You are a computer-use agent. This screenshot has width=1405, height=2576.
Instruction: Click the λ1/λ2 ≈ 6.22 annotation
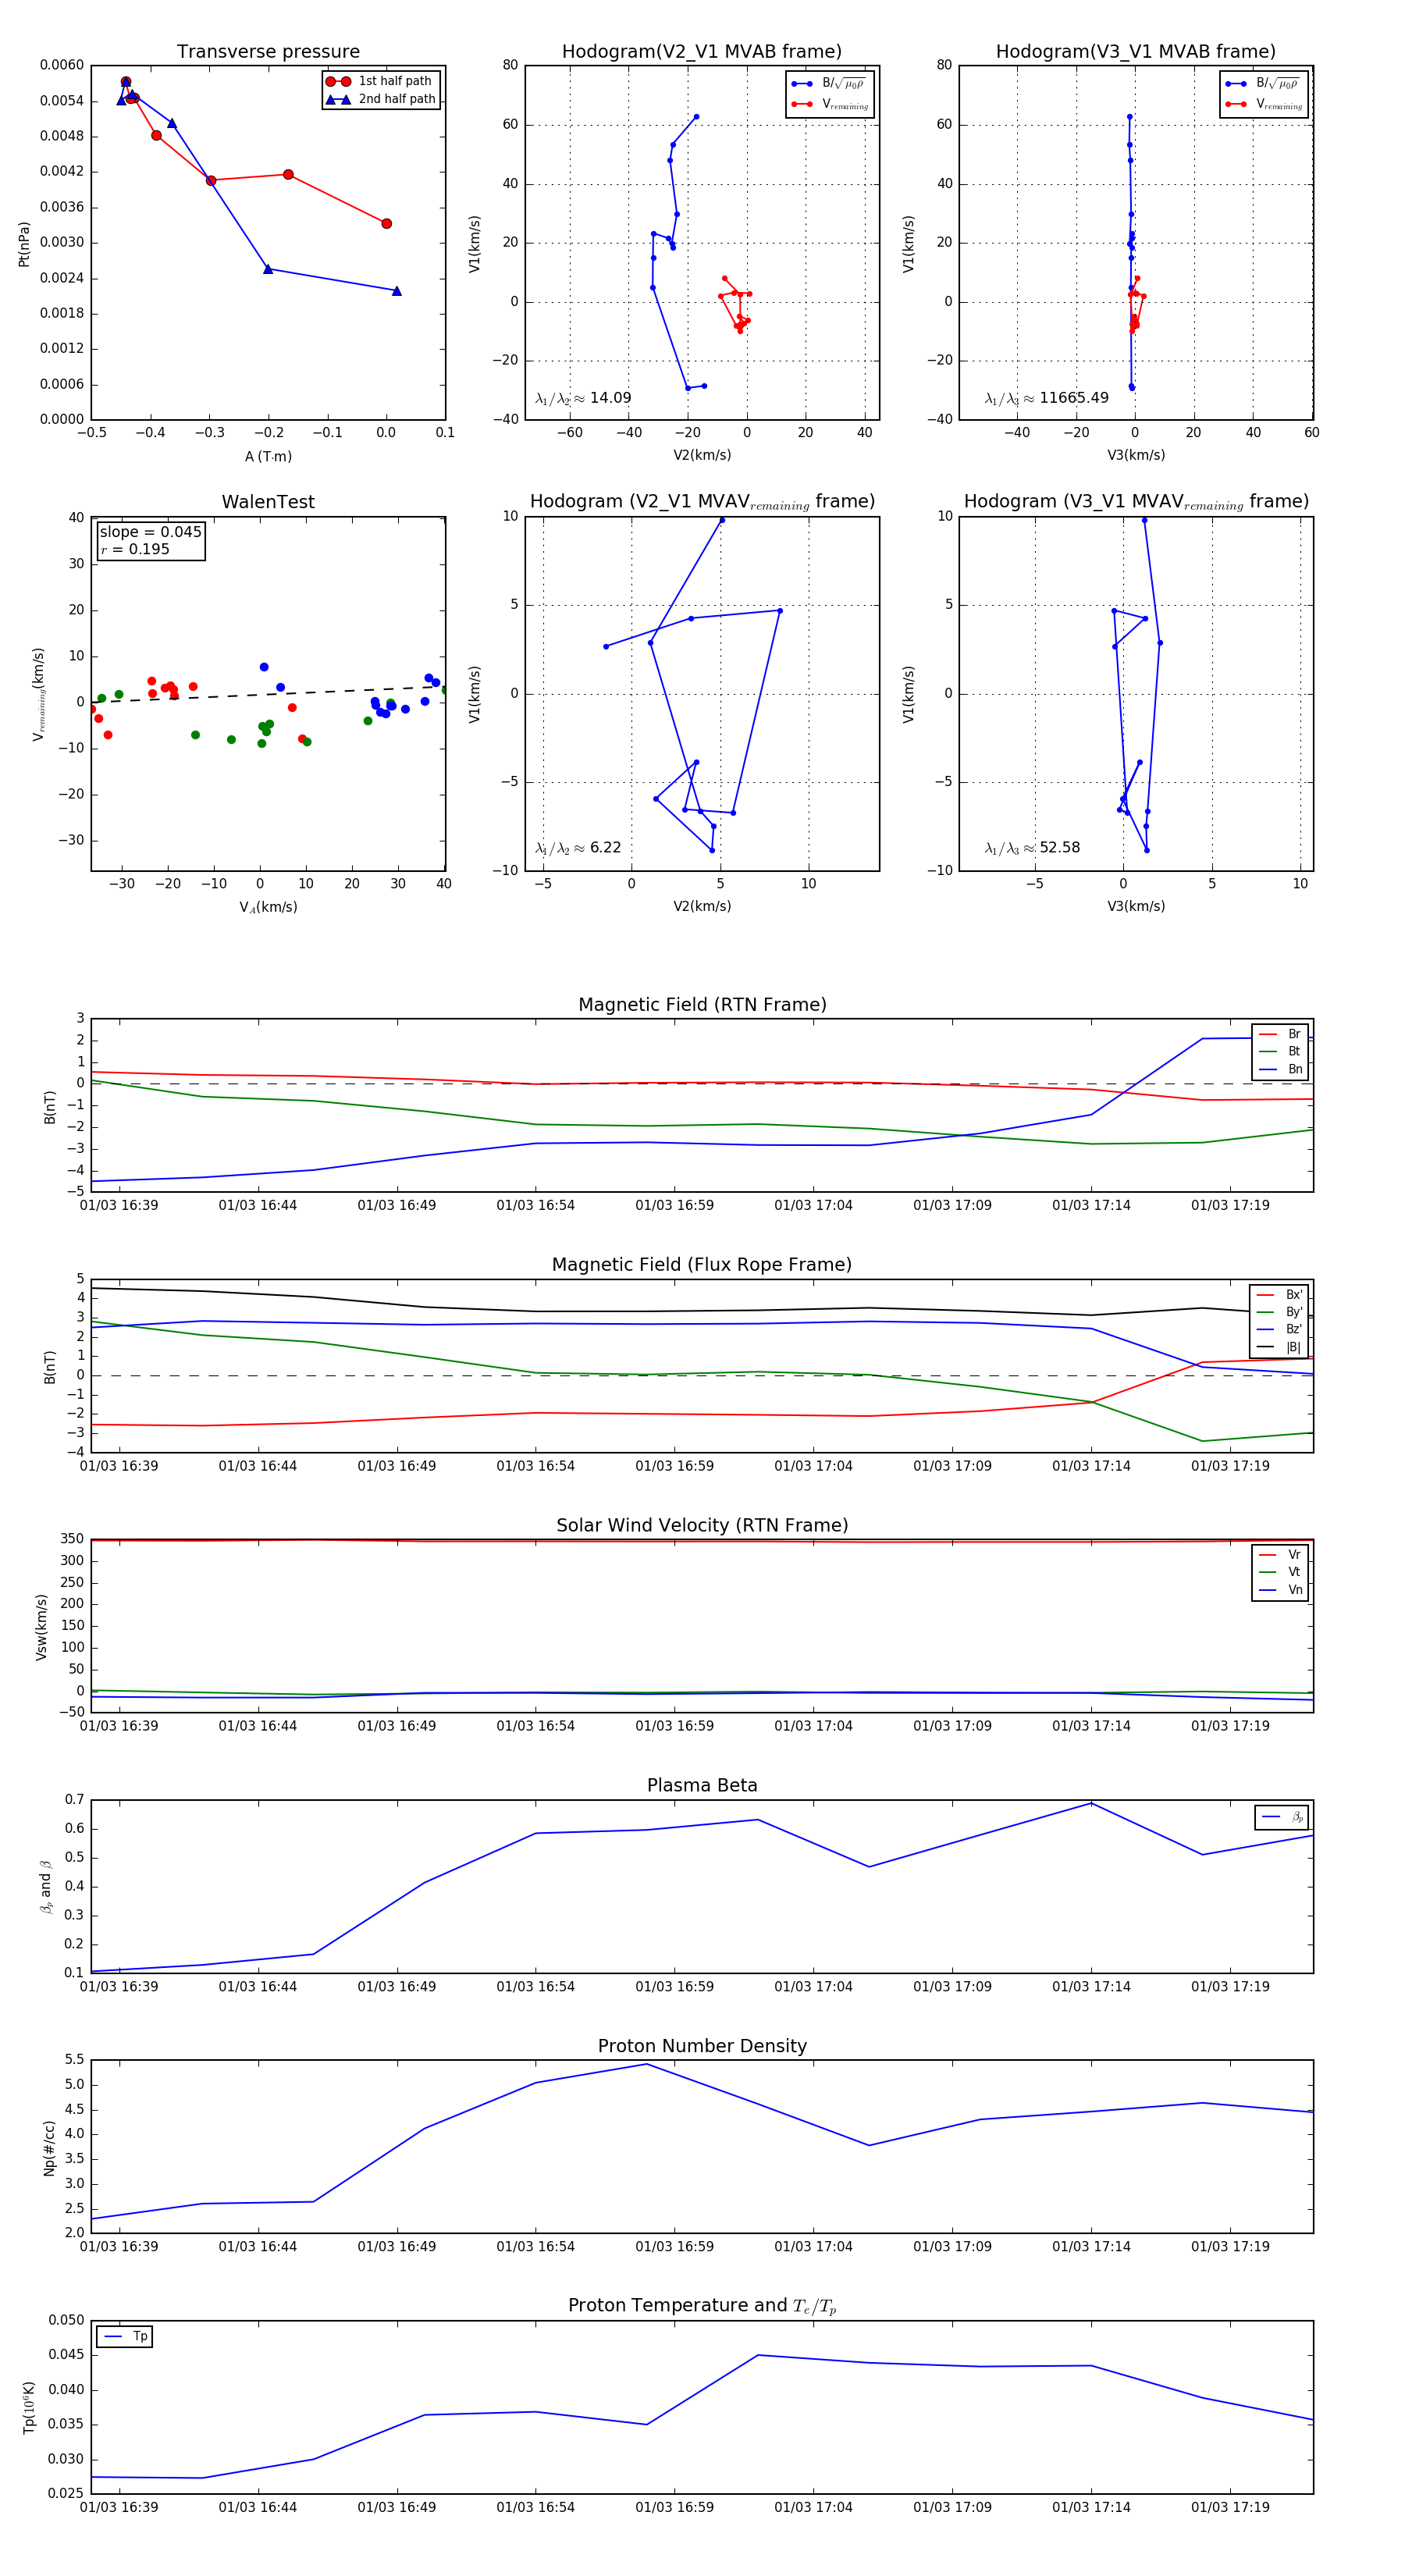(x=578, y=848)
